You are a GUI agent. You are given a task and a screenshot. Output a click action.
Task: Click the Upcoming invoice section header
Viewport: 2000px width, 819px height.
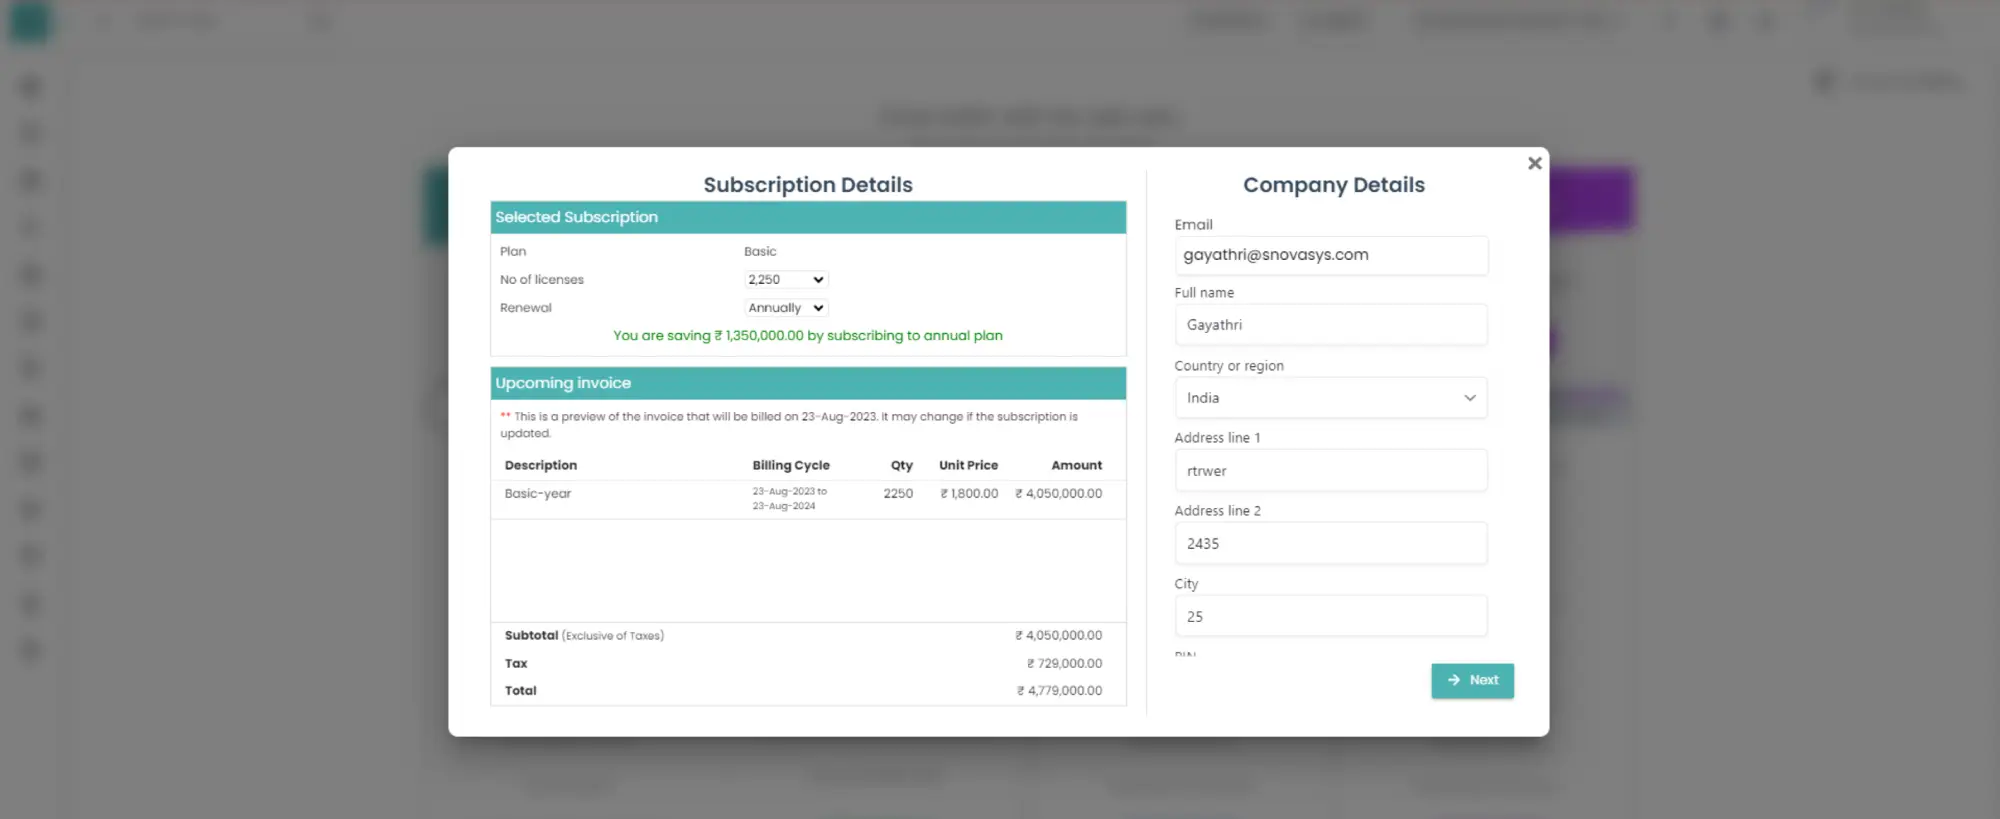pos(808,383)
